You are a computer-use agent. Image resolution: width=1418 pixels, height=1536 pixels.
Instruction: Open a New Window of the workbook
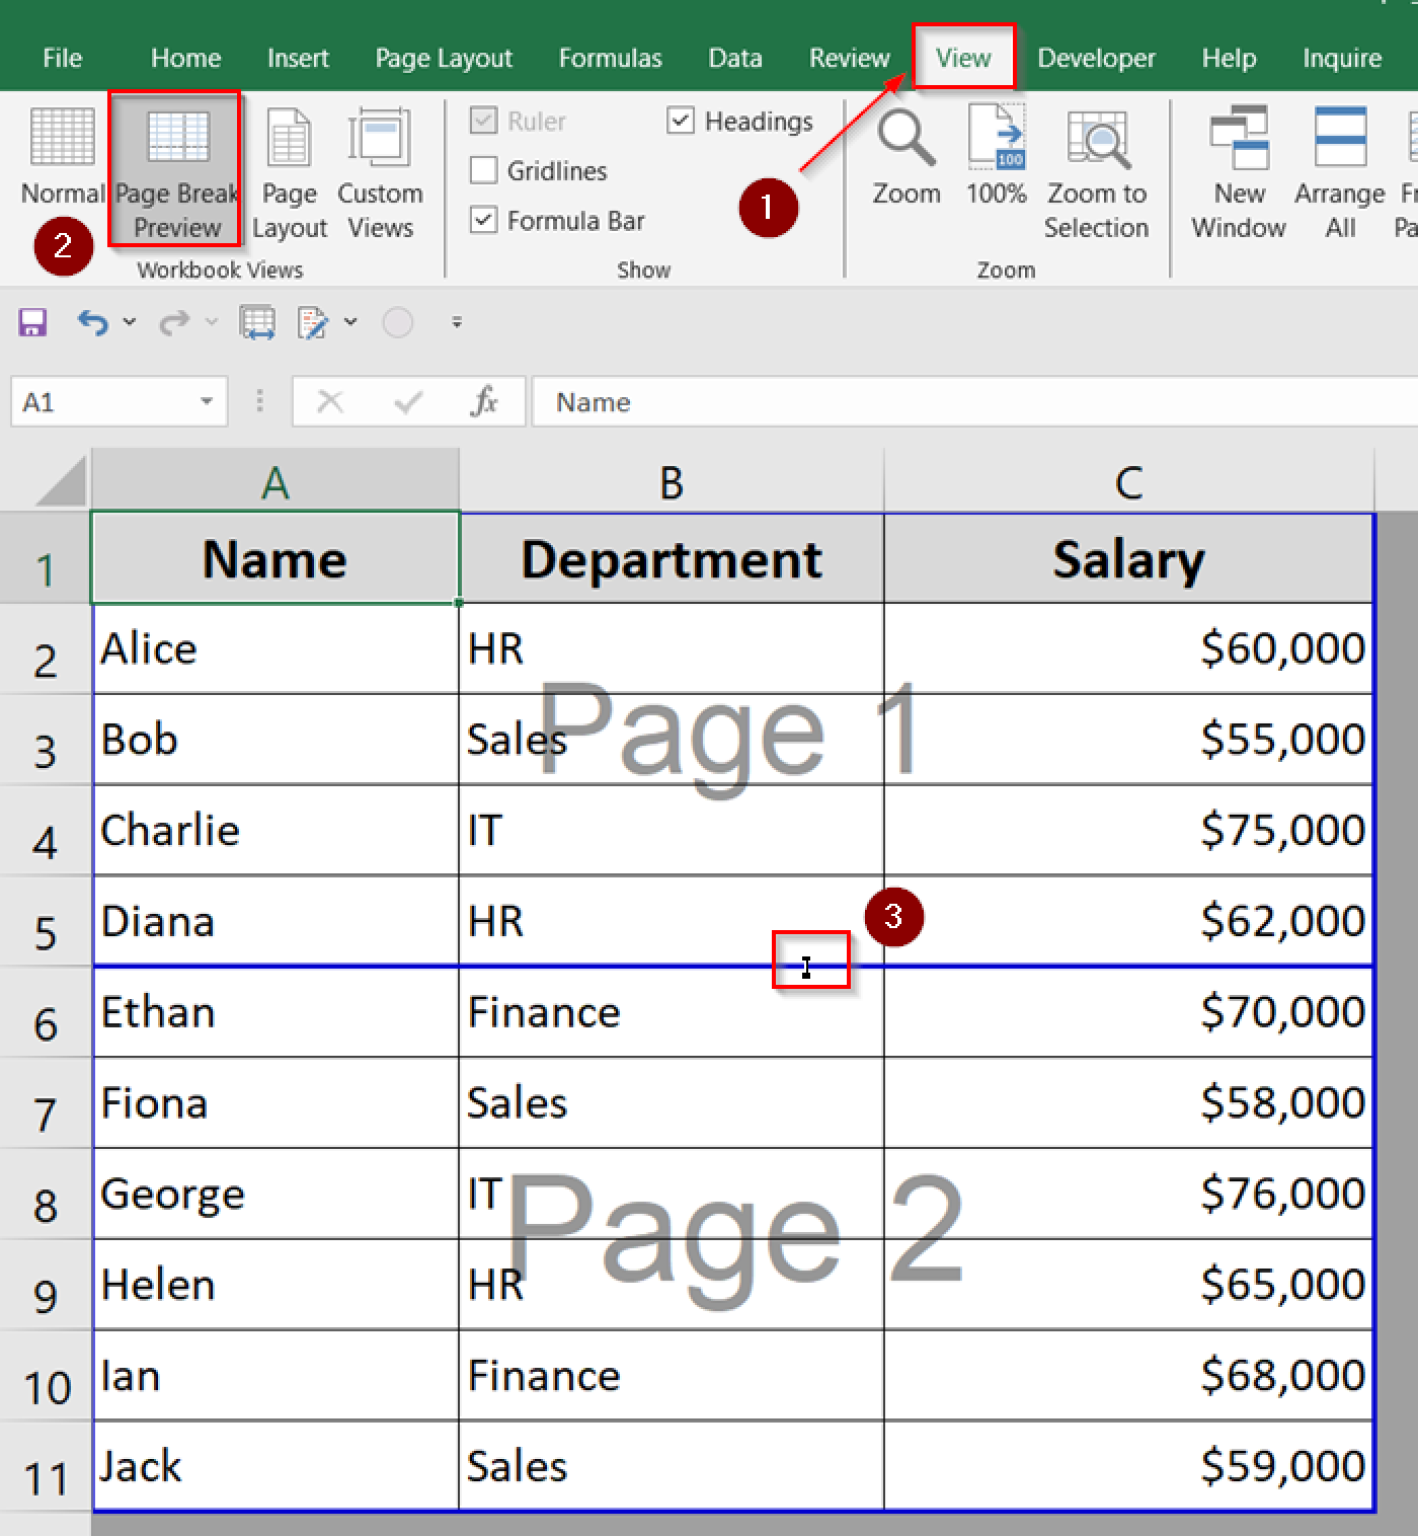(x=1238, y=170)
